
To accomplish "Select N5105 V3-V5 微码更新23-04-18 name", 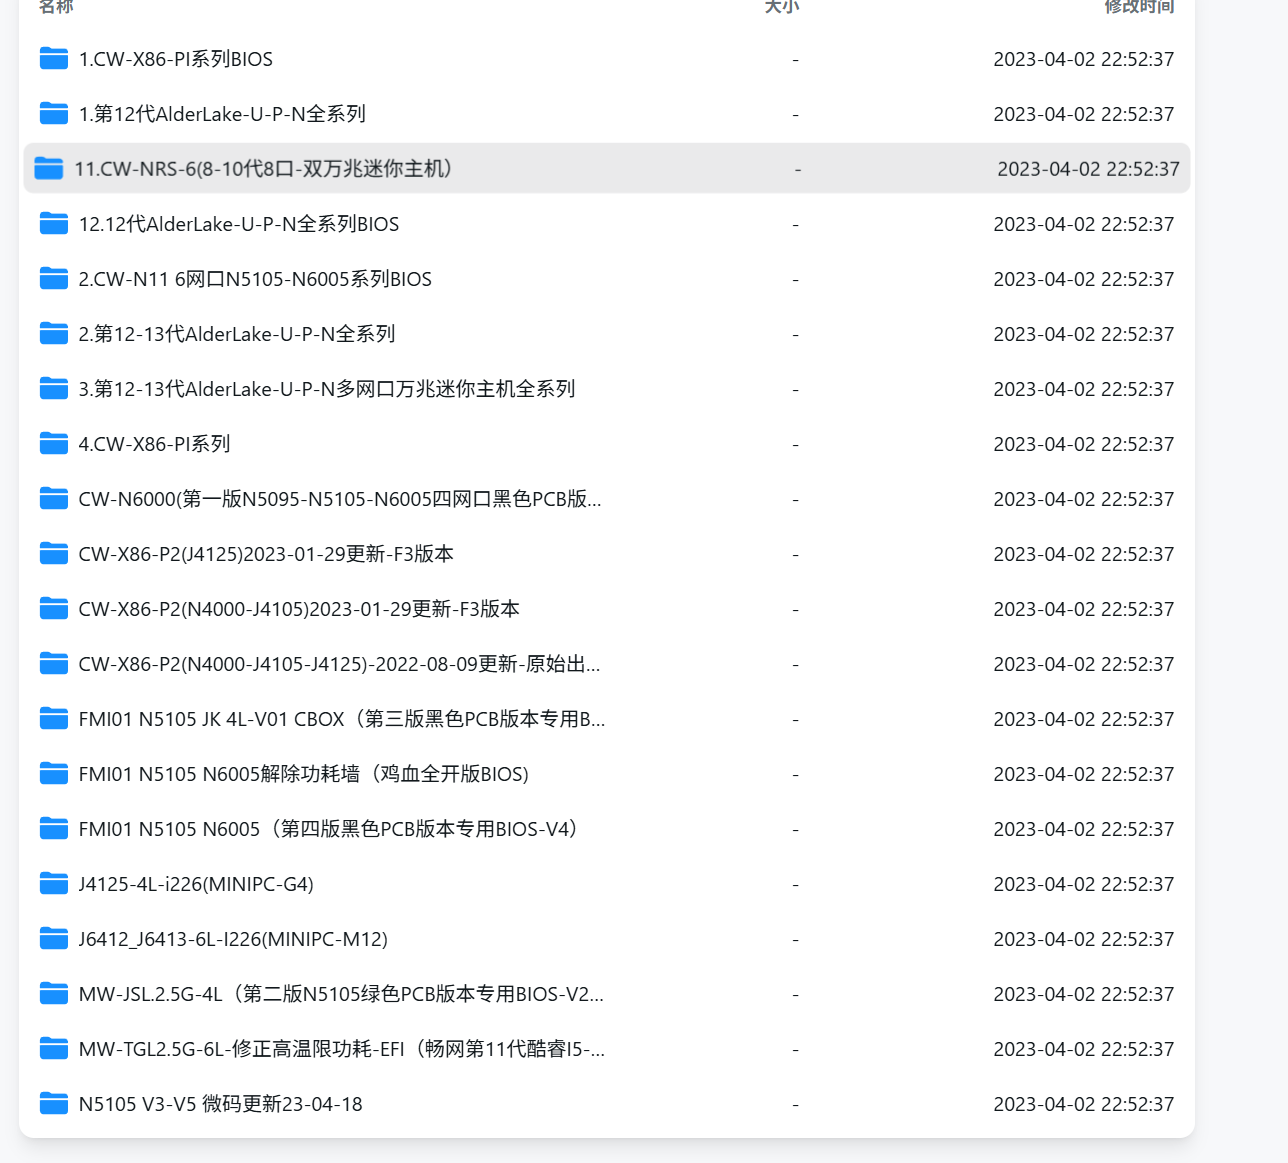I will pyautogui.click(x=221, y=1104).
